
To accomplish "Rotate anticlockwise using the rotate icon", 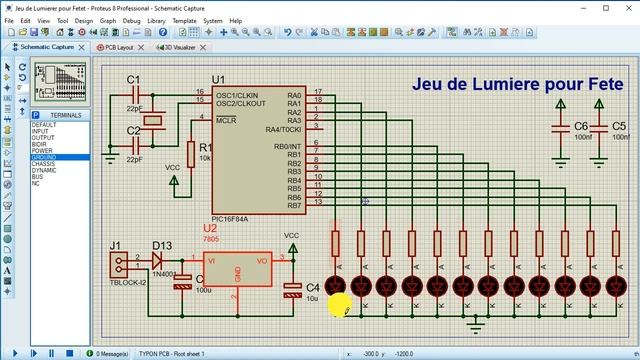I will coord(22,77).
